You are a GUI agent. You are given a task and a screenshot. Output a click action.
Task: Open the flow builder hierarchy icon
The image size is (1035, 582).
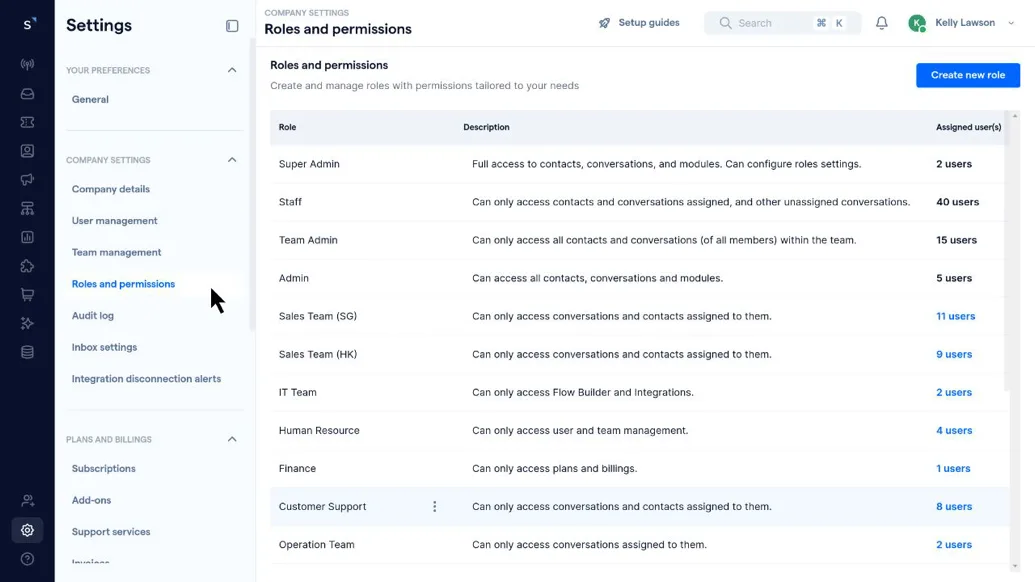27,209
